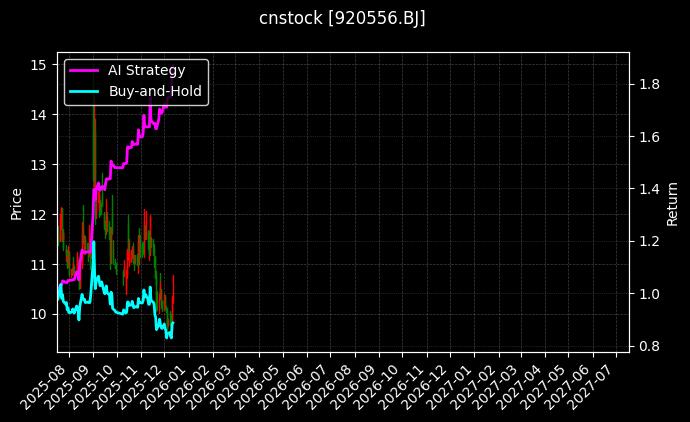Click the 15 tick on the Price axis

point(39,65)
